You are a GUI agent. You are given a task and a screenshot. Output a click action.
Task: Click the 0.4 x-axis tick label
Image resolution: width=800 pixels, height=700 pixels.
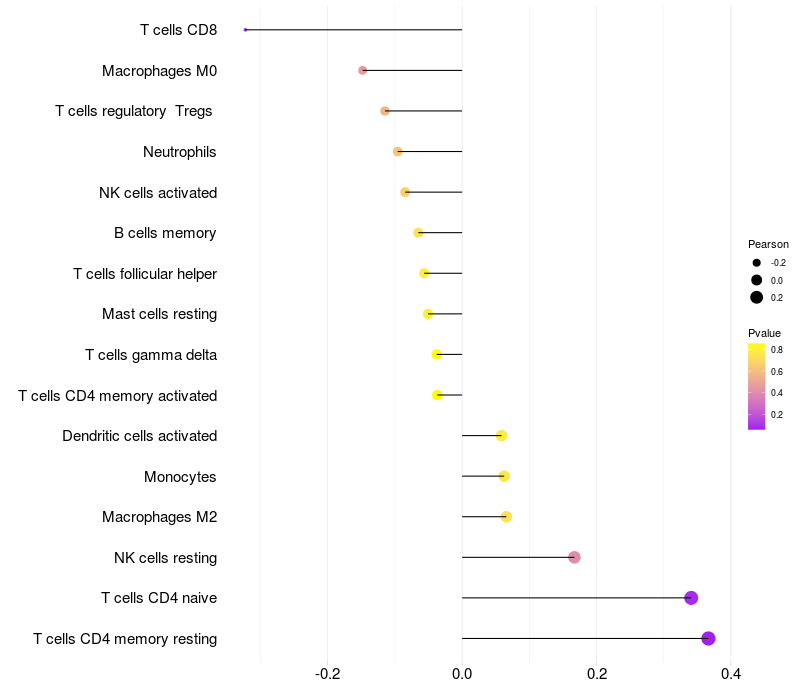point(731,674)
